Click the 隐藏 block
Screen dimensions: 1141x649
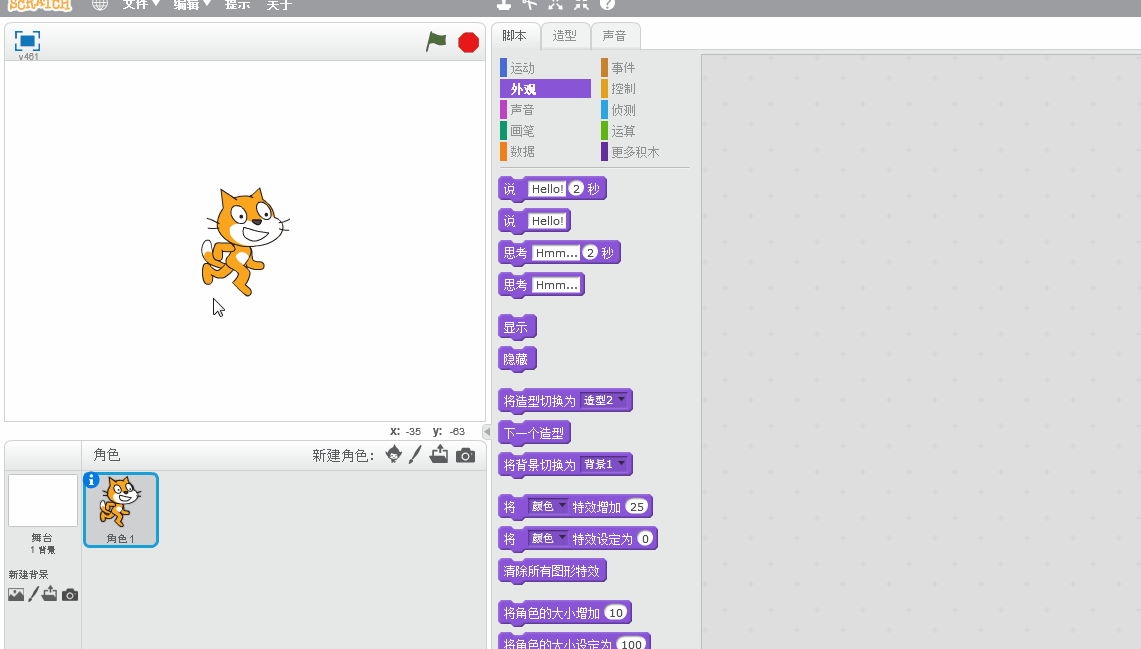pos(517,359)
